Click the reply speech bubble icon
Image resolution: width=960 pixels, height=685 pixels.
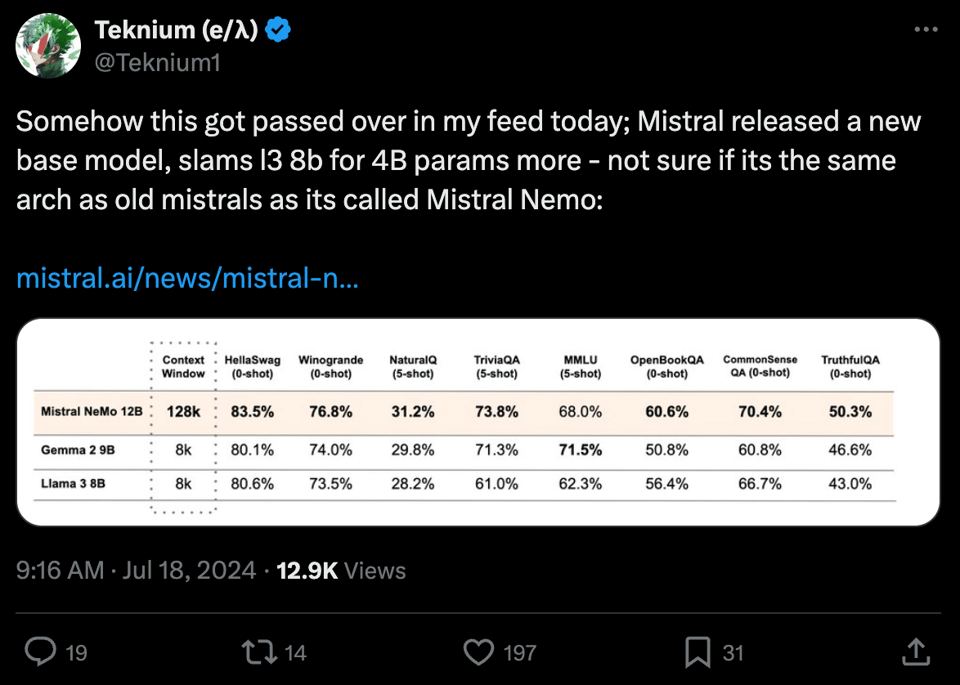(40, 653)
